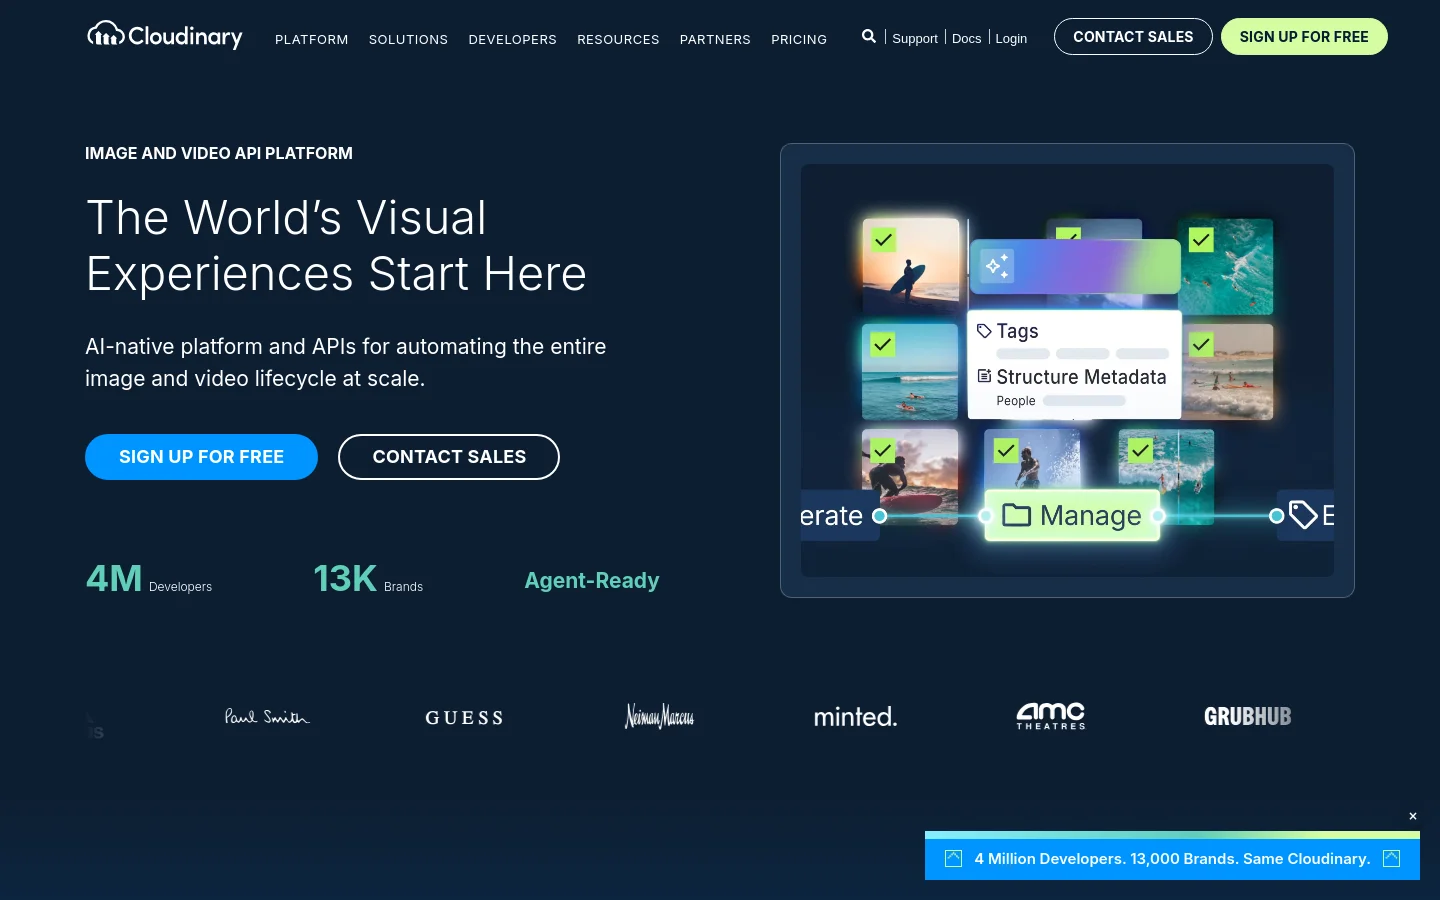Click the Grubhub logo
This screenshot has height=900, width=1440.
click(x=1247, y=716)
